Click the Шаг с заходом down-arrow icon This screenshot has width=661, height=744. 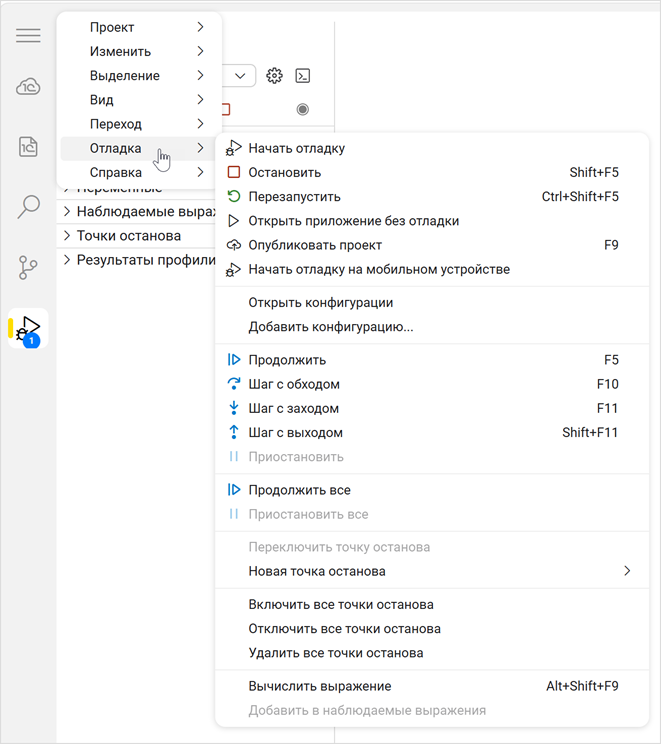tap(234, 408)
